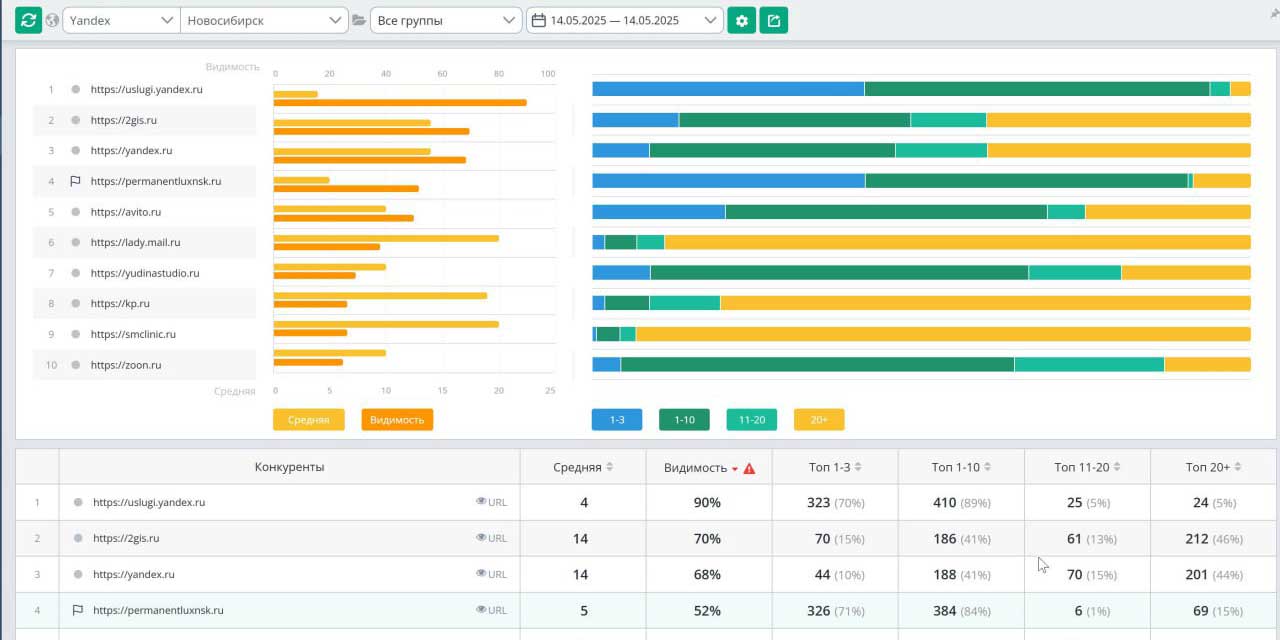Viewport: 1280px width, 640px height.
Task: Click the green refresh icon button
Action: pyautogui.click(x=28, y=20)
